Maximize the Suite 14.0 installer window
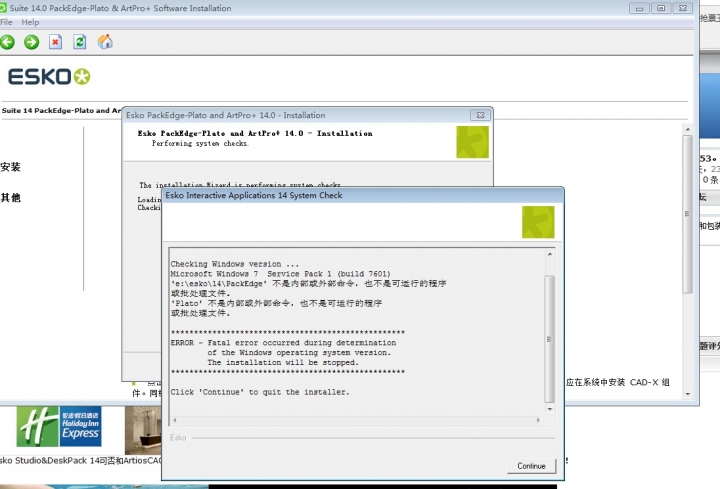The image size is (720, 489). (x=660, y=8)
